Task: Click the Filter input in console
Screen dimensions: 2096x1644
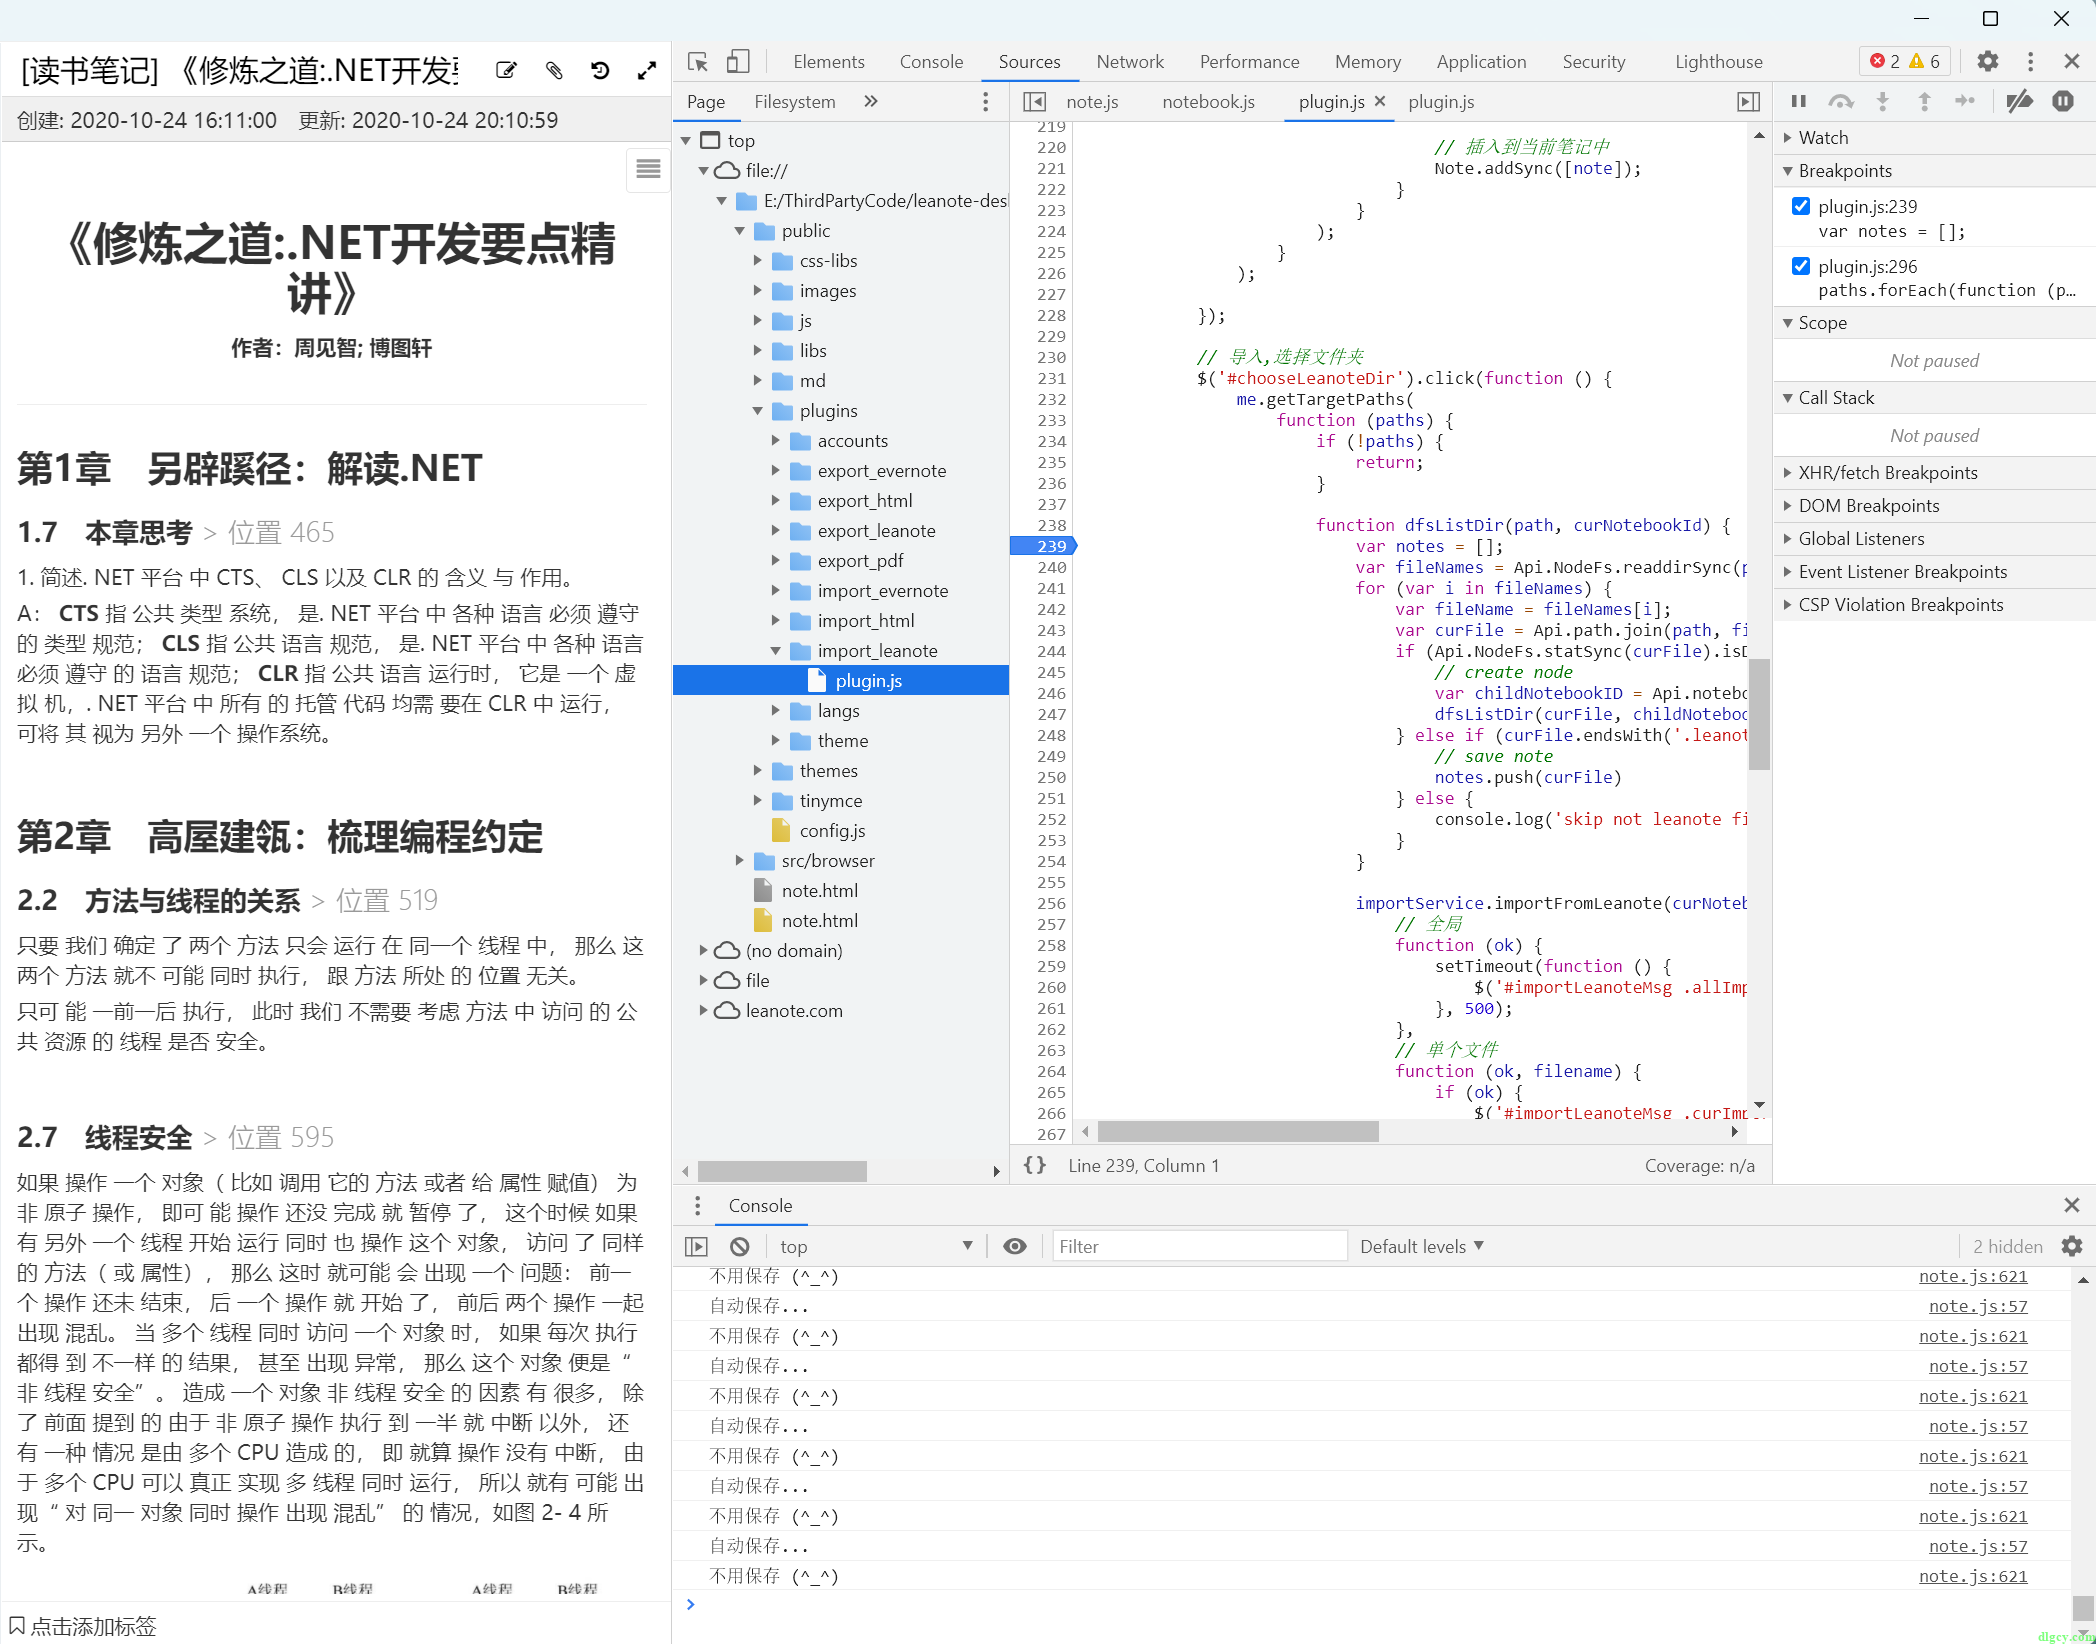Action: coord(1200,1247)
